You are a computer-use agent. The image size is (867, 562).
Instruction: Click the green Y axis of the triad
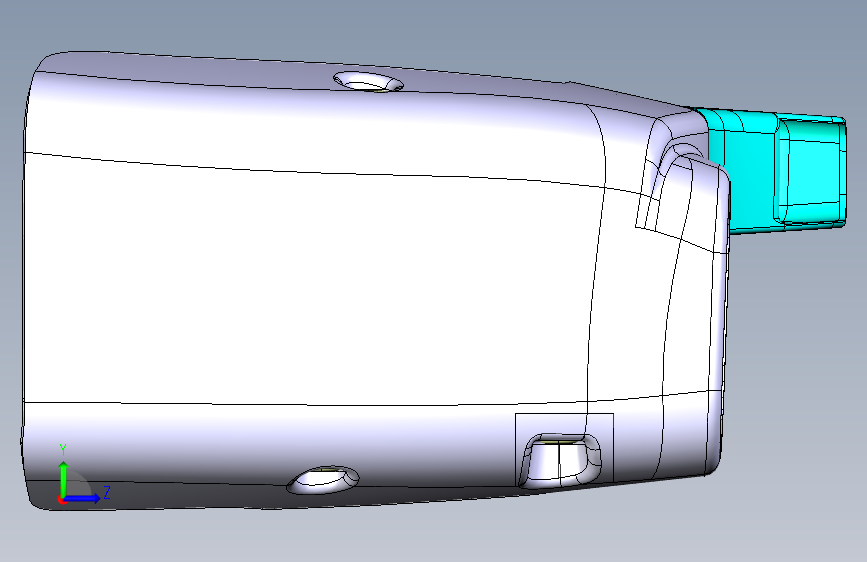tap(64, 479)
